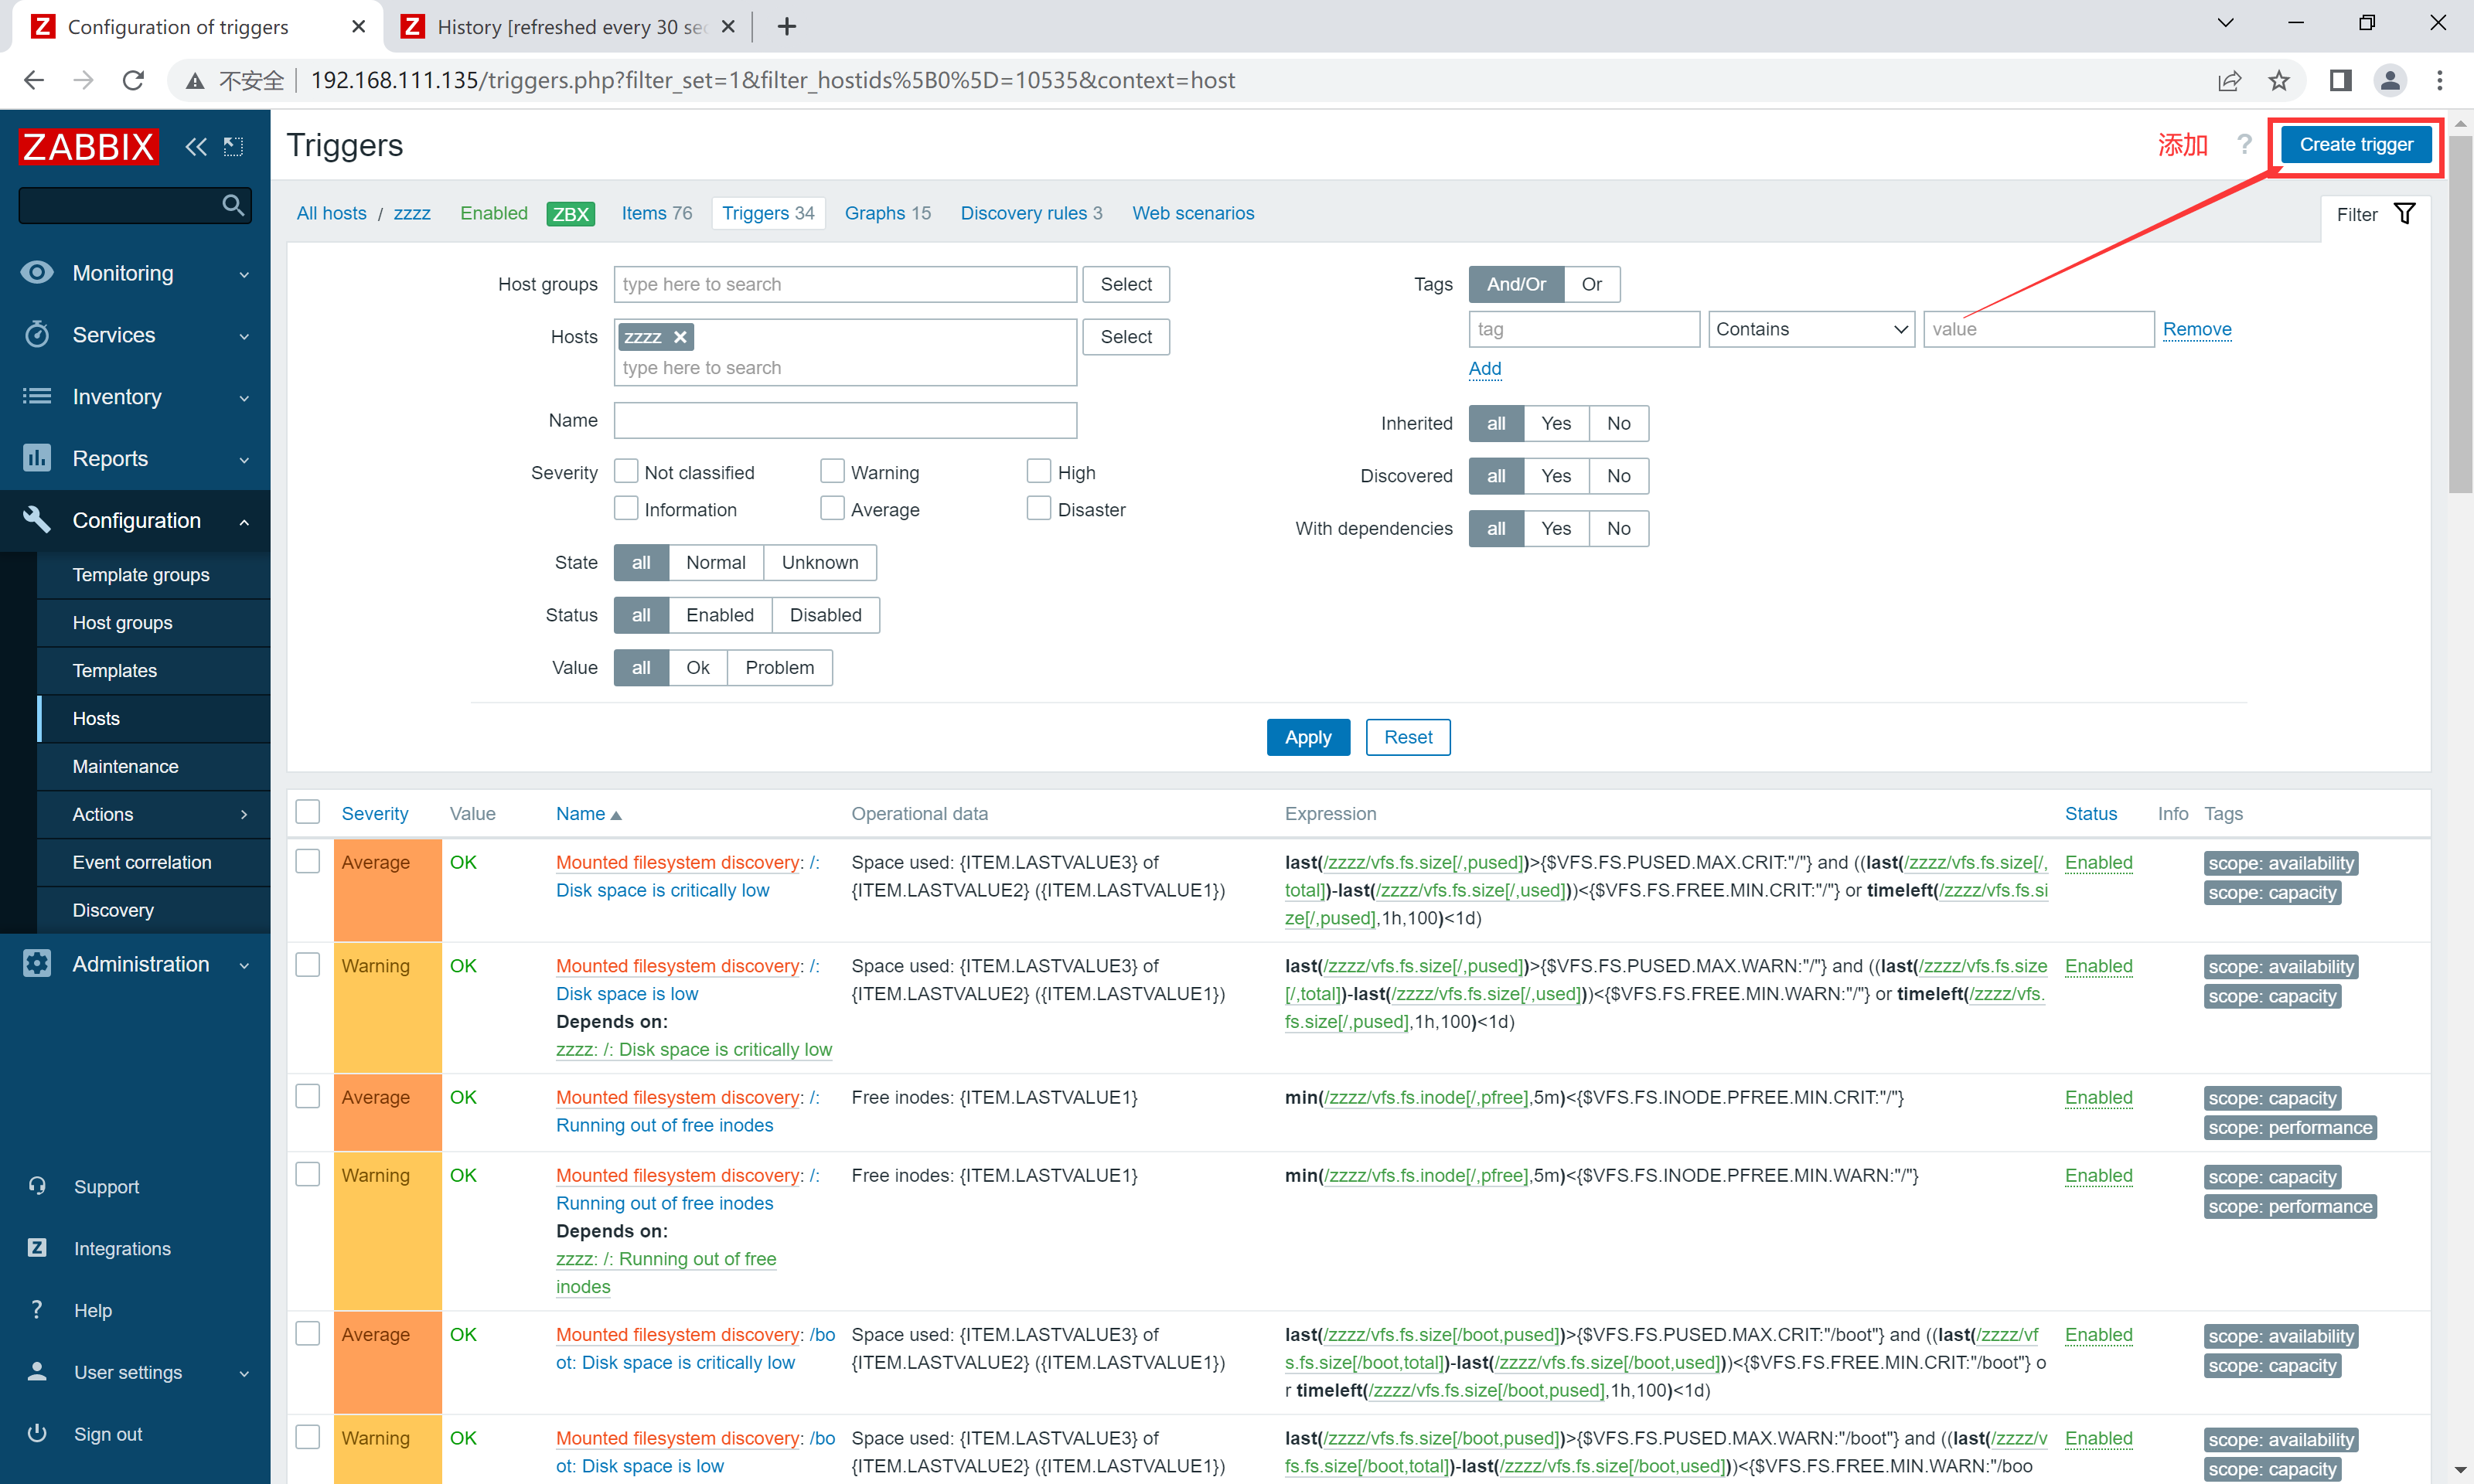Click the Reports navigation icon
2474x1484 pixels.
coord(39,458)
